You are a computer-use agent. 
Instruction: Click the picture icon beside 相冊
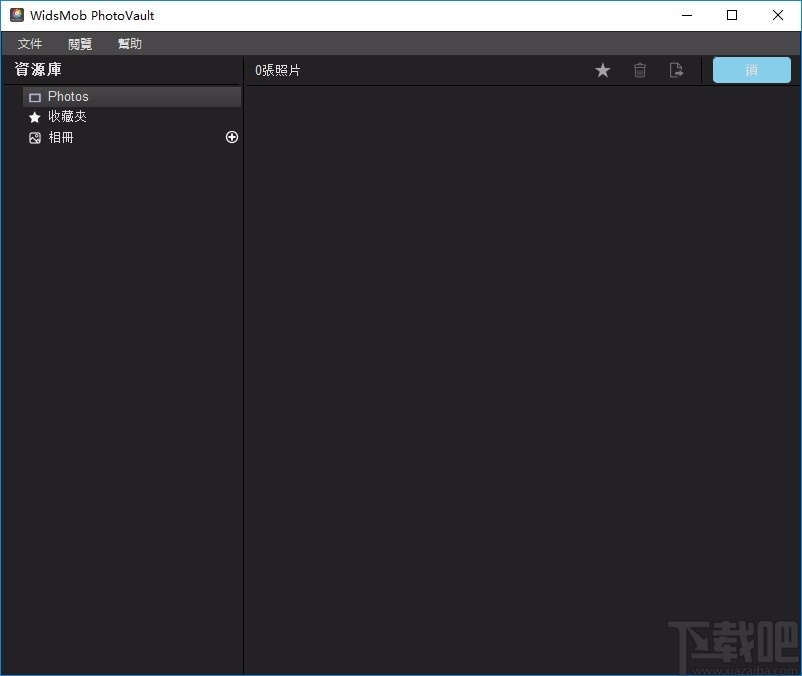(34, 137)
